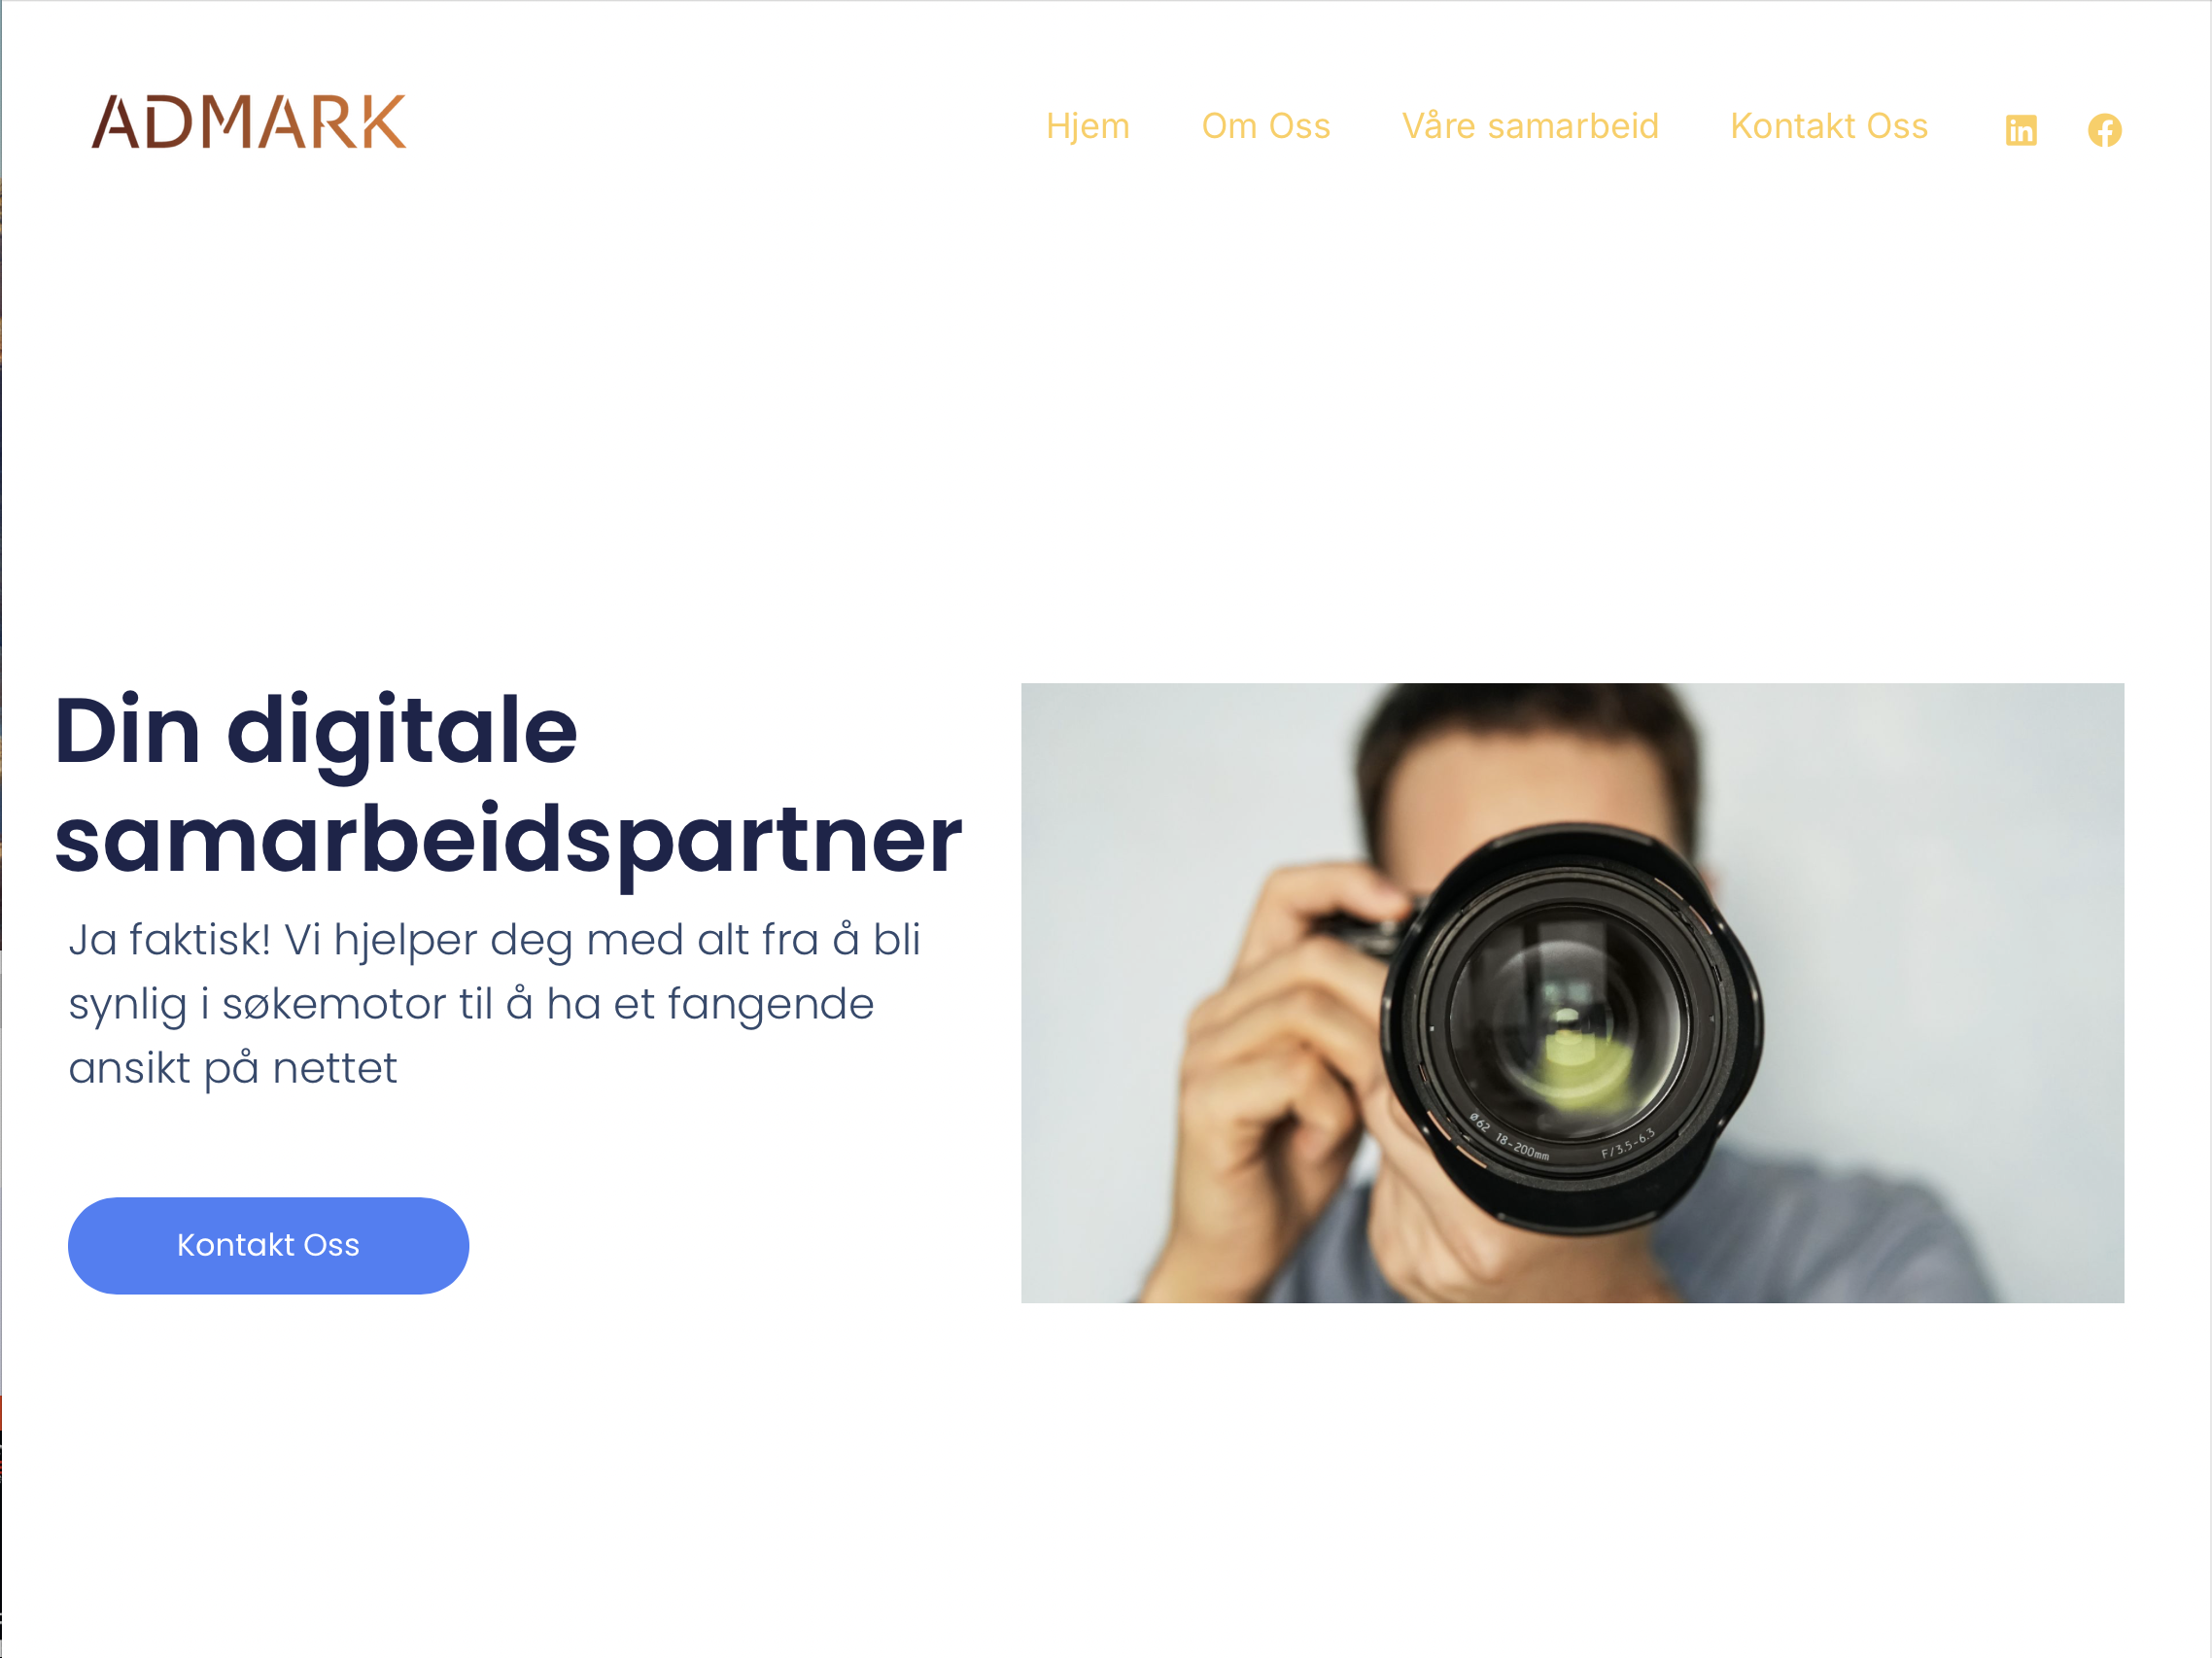Image resolution: width=2212 pixels, height=1658 pixels.
Task: Open the Facebook icon in header
Action: (2104, 130)
